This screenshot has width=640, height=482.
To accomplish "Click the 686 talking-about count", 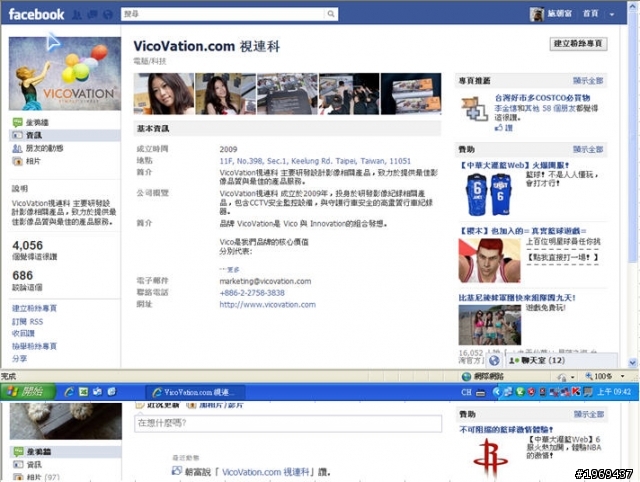I will click(22, 276).
